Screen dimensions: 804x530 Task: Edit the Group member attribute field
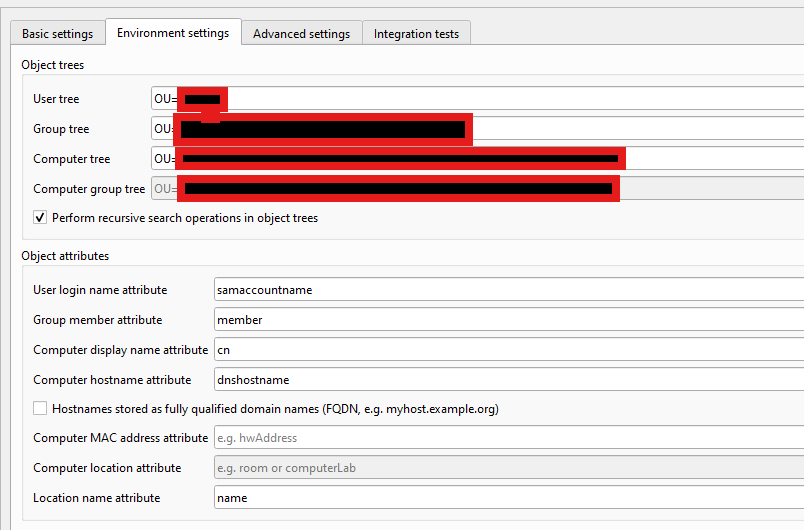click(509, 319)
